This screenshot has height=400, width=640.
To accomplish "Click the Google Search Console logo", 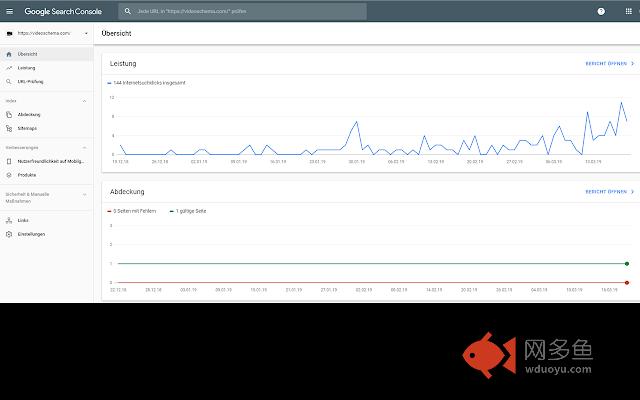I will pos(63,11).
